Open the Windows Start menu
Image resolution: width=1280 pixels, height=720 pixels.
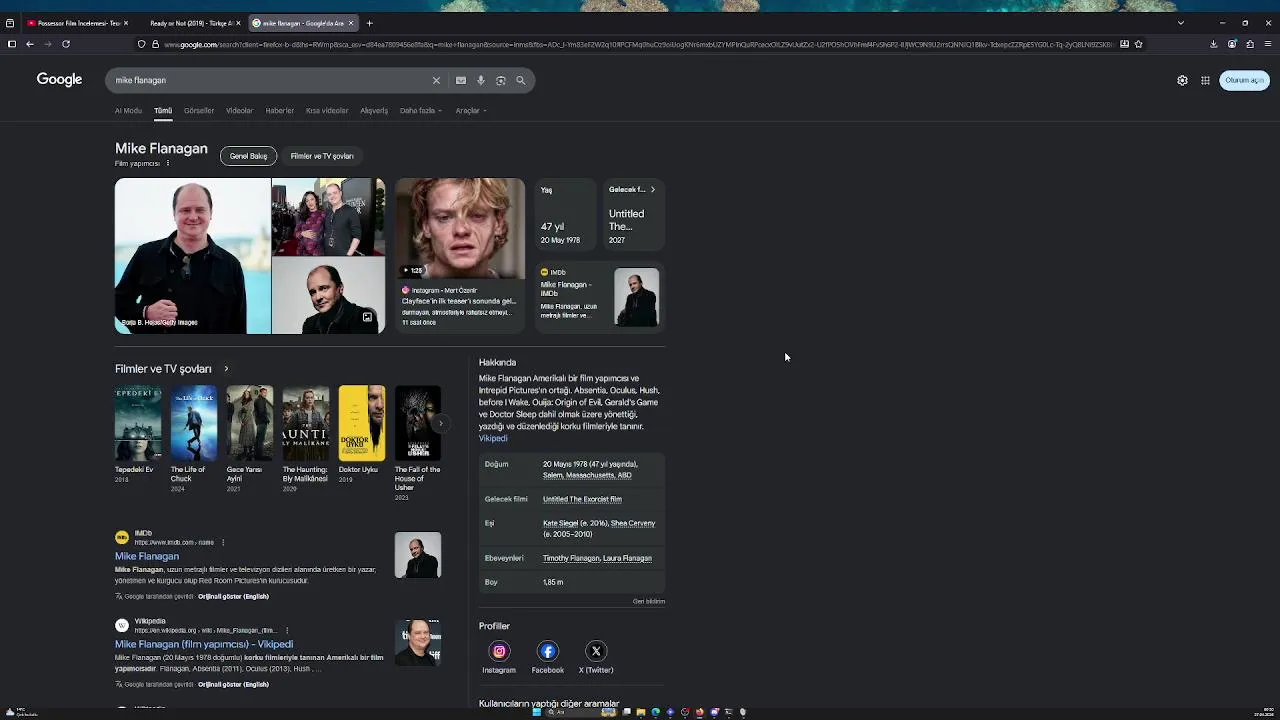[x=537, y=712]
